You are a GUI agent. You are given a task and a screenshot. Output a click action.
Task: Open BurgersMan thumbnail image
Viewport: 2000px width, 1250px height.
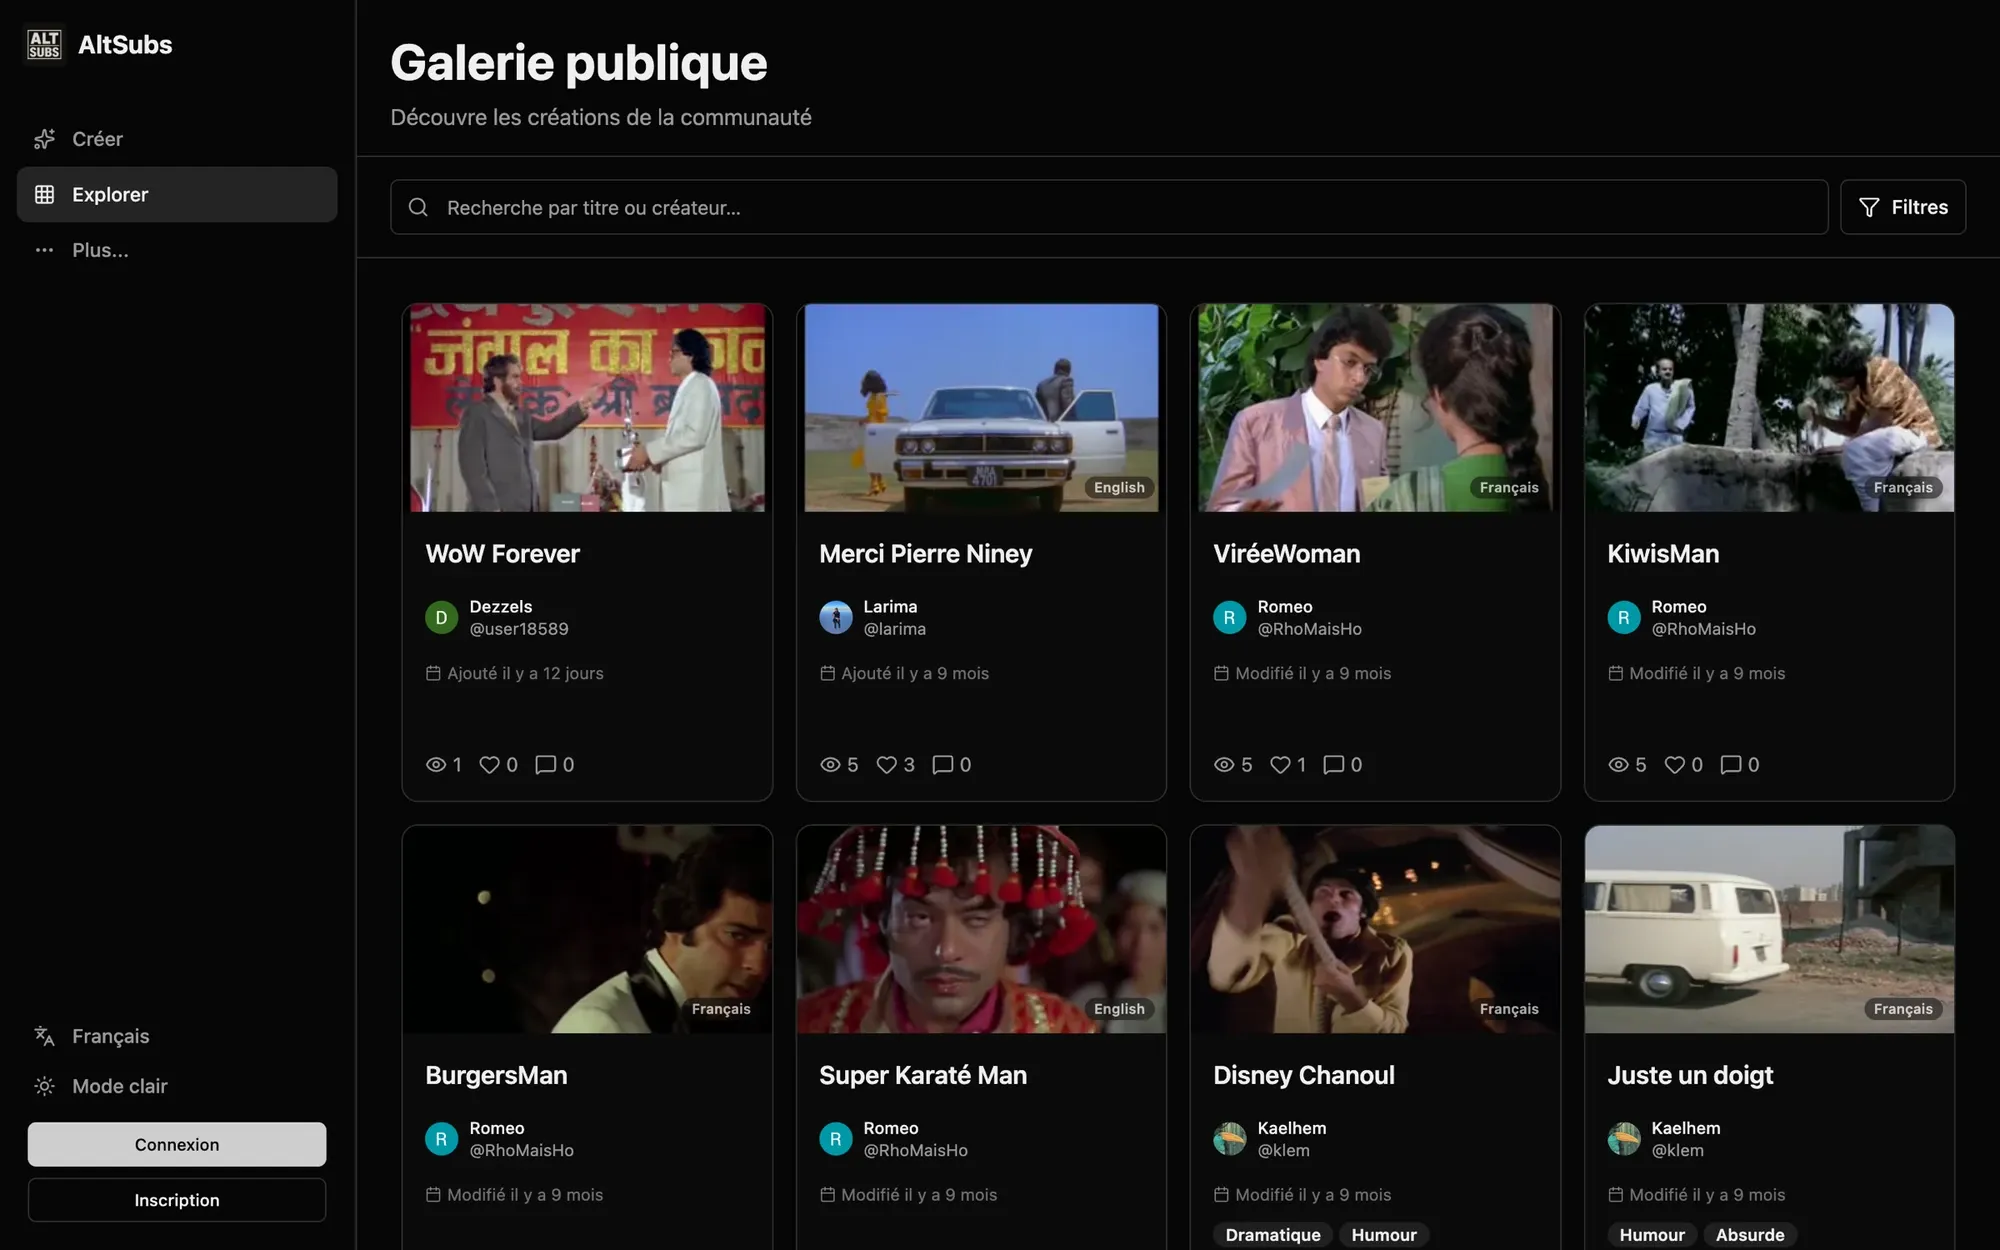[x=587, y=929]
